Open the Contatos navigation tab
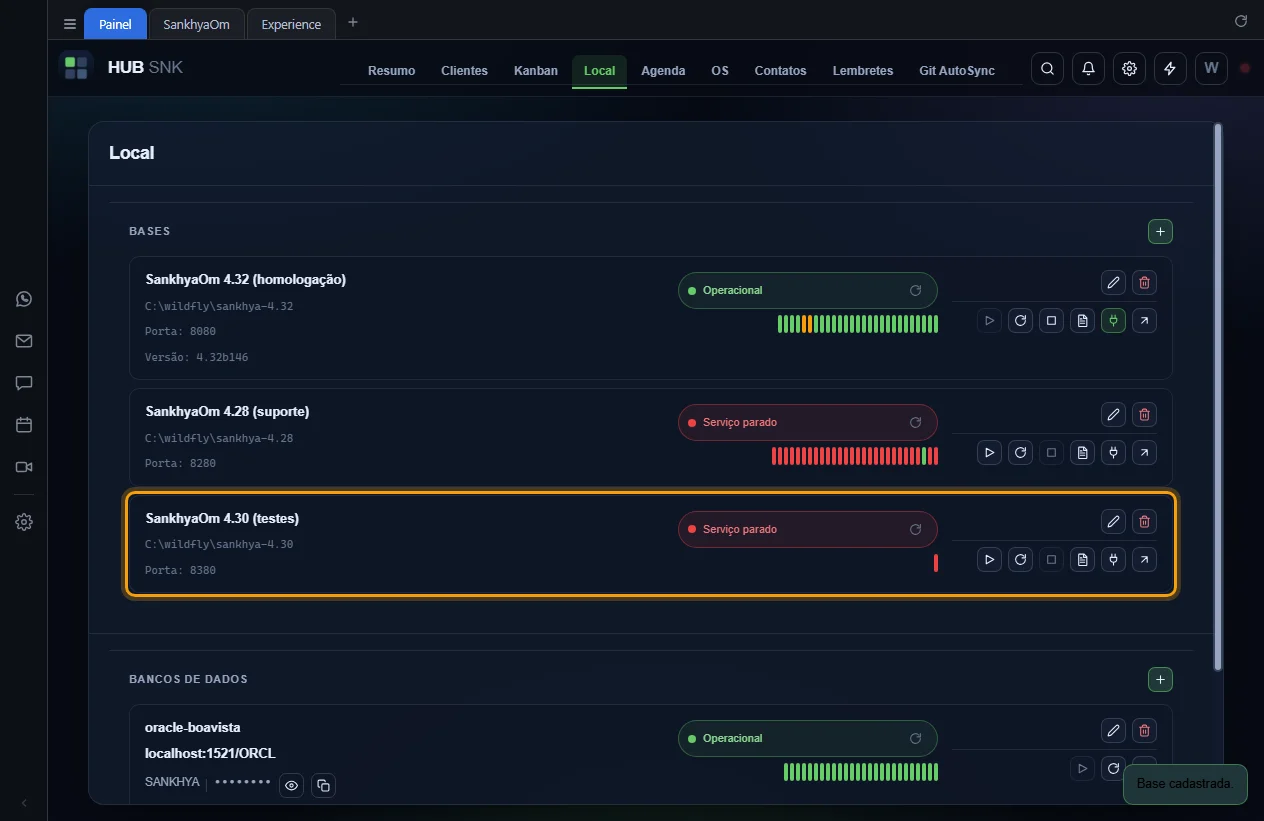 tap(780, 71)
